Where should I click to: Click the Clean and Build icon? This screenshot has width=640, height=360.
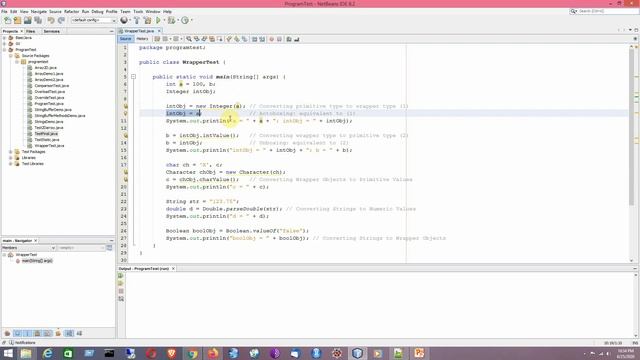(x=147, y=20)
